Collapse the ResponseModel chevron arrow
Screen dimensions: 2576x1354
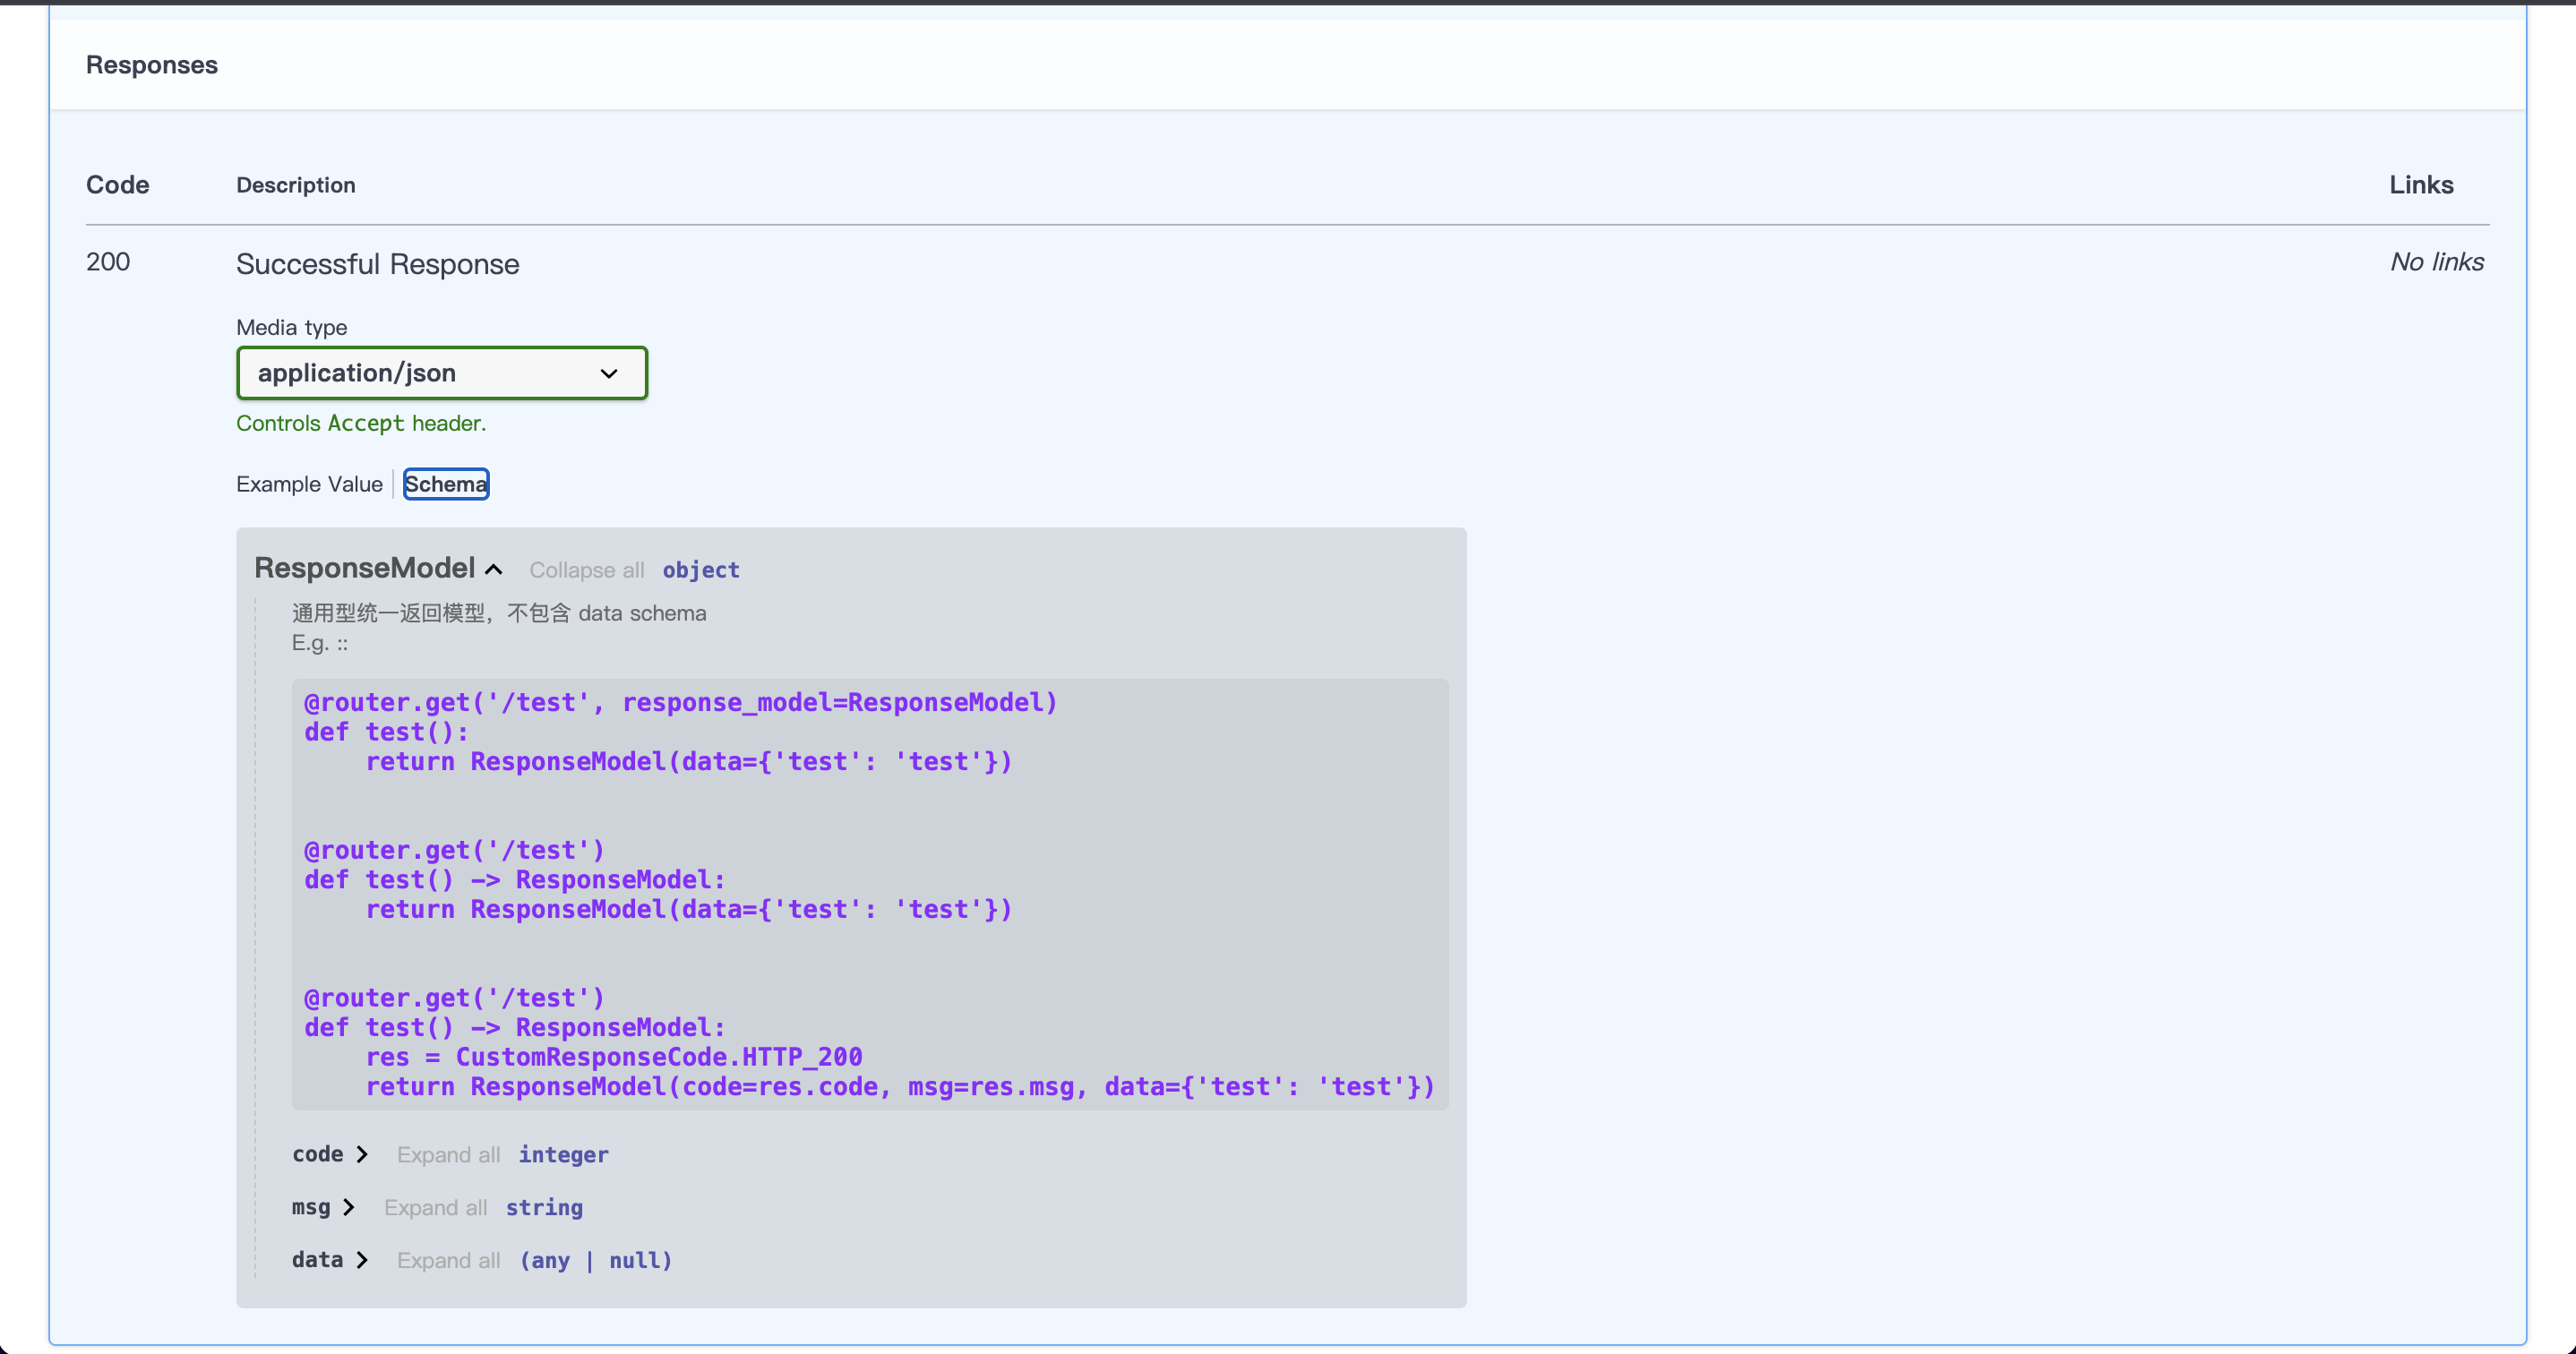pyautogui.click(x=494, y=569)
